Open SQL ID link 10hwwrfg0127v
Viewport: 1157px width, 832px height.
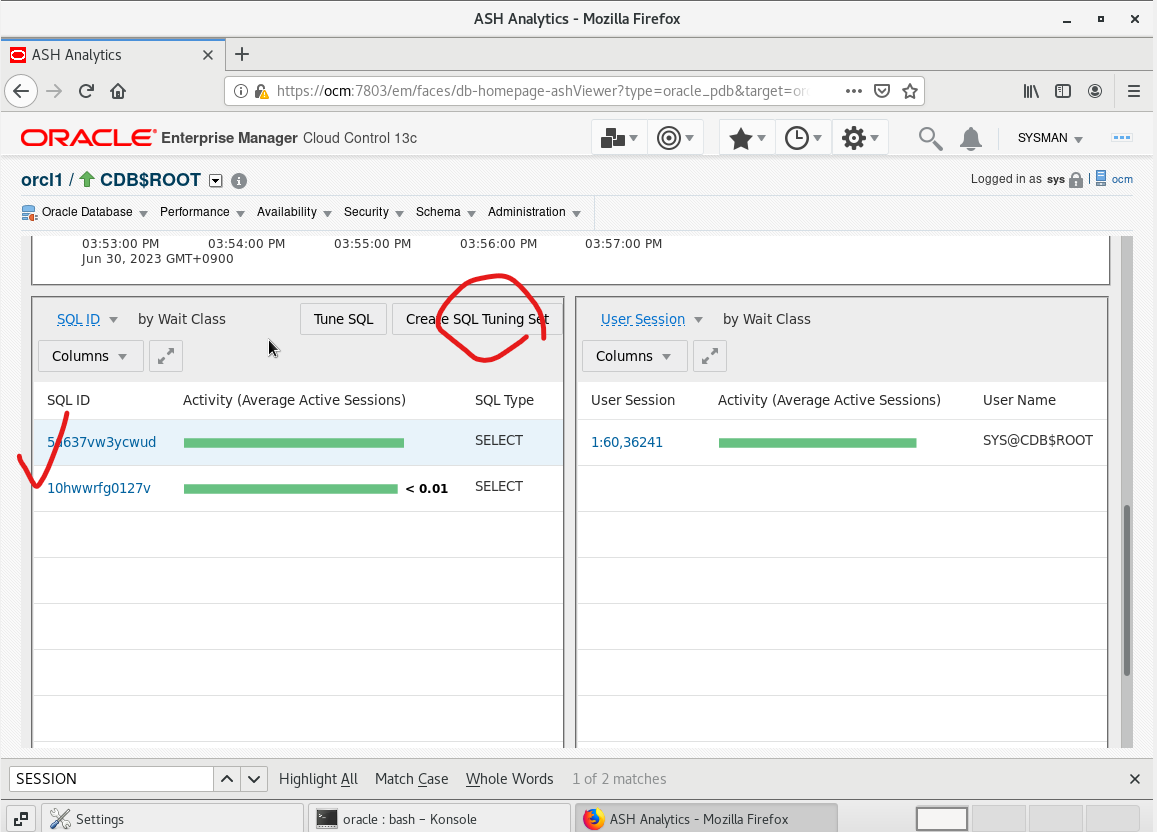[x=99, y=488]
